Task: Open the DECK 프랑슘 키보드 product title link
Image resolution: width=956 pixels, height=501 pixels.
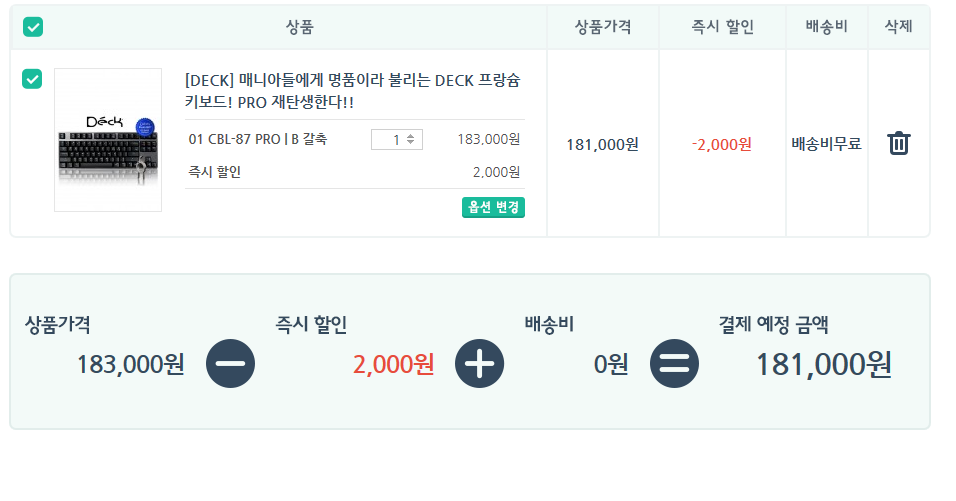Action: point(353,91)
